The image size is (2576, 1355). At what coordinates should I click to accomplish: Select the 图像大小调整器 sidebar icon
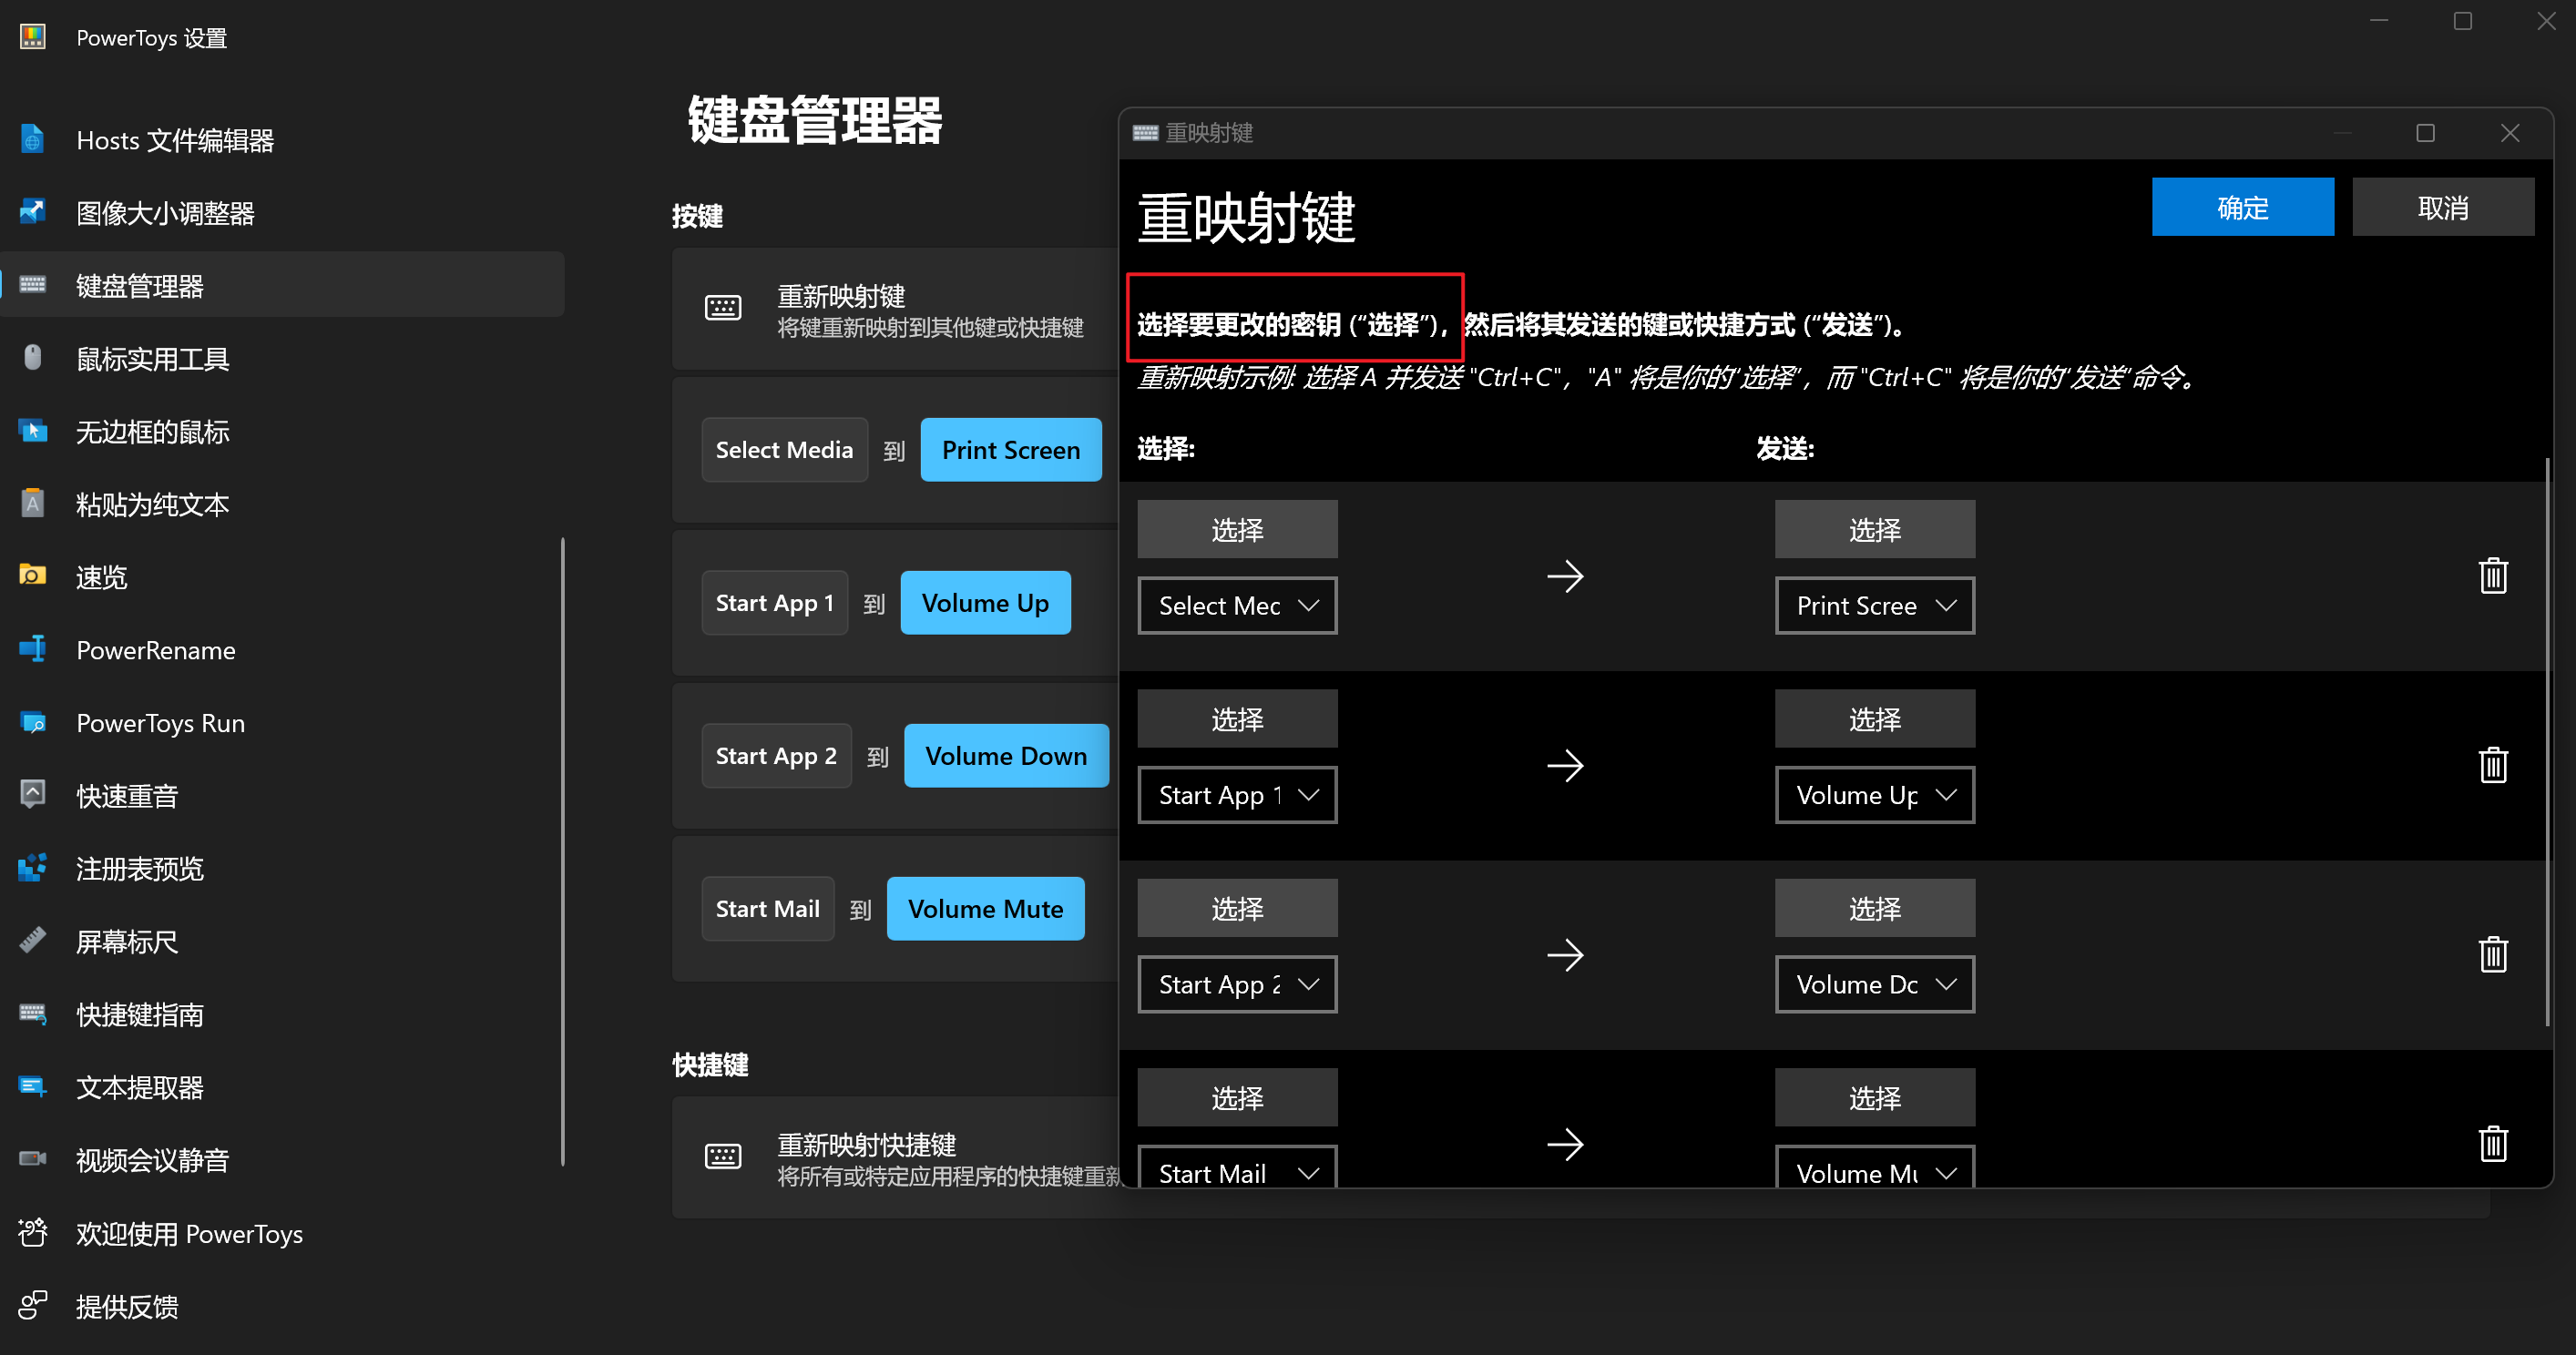point(33,212)
